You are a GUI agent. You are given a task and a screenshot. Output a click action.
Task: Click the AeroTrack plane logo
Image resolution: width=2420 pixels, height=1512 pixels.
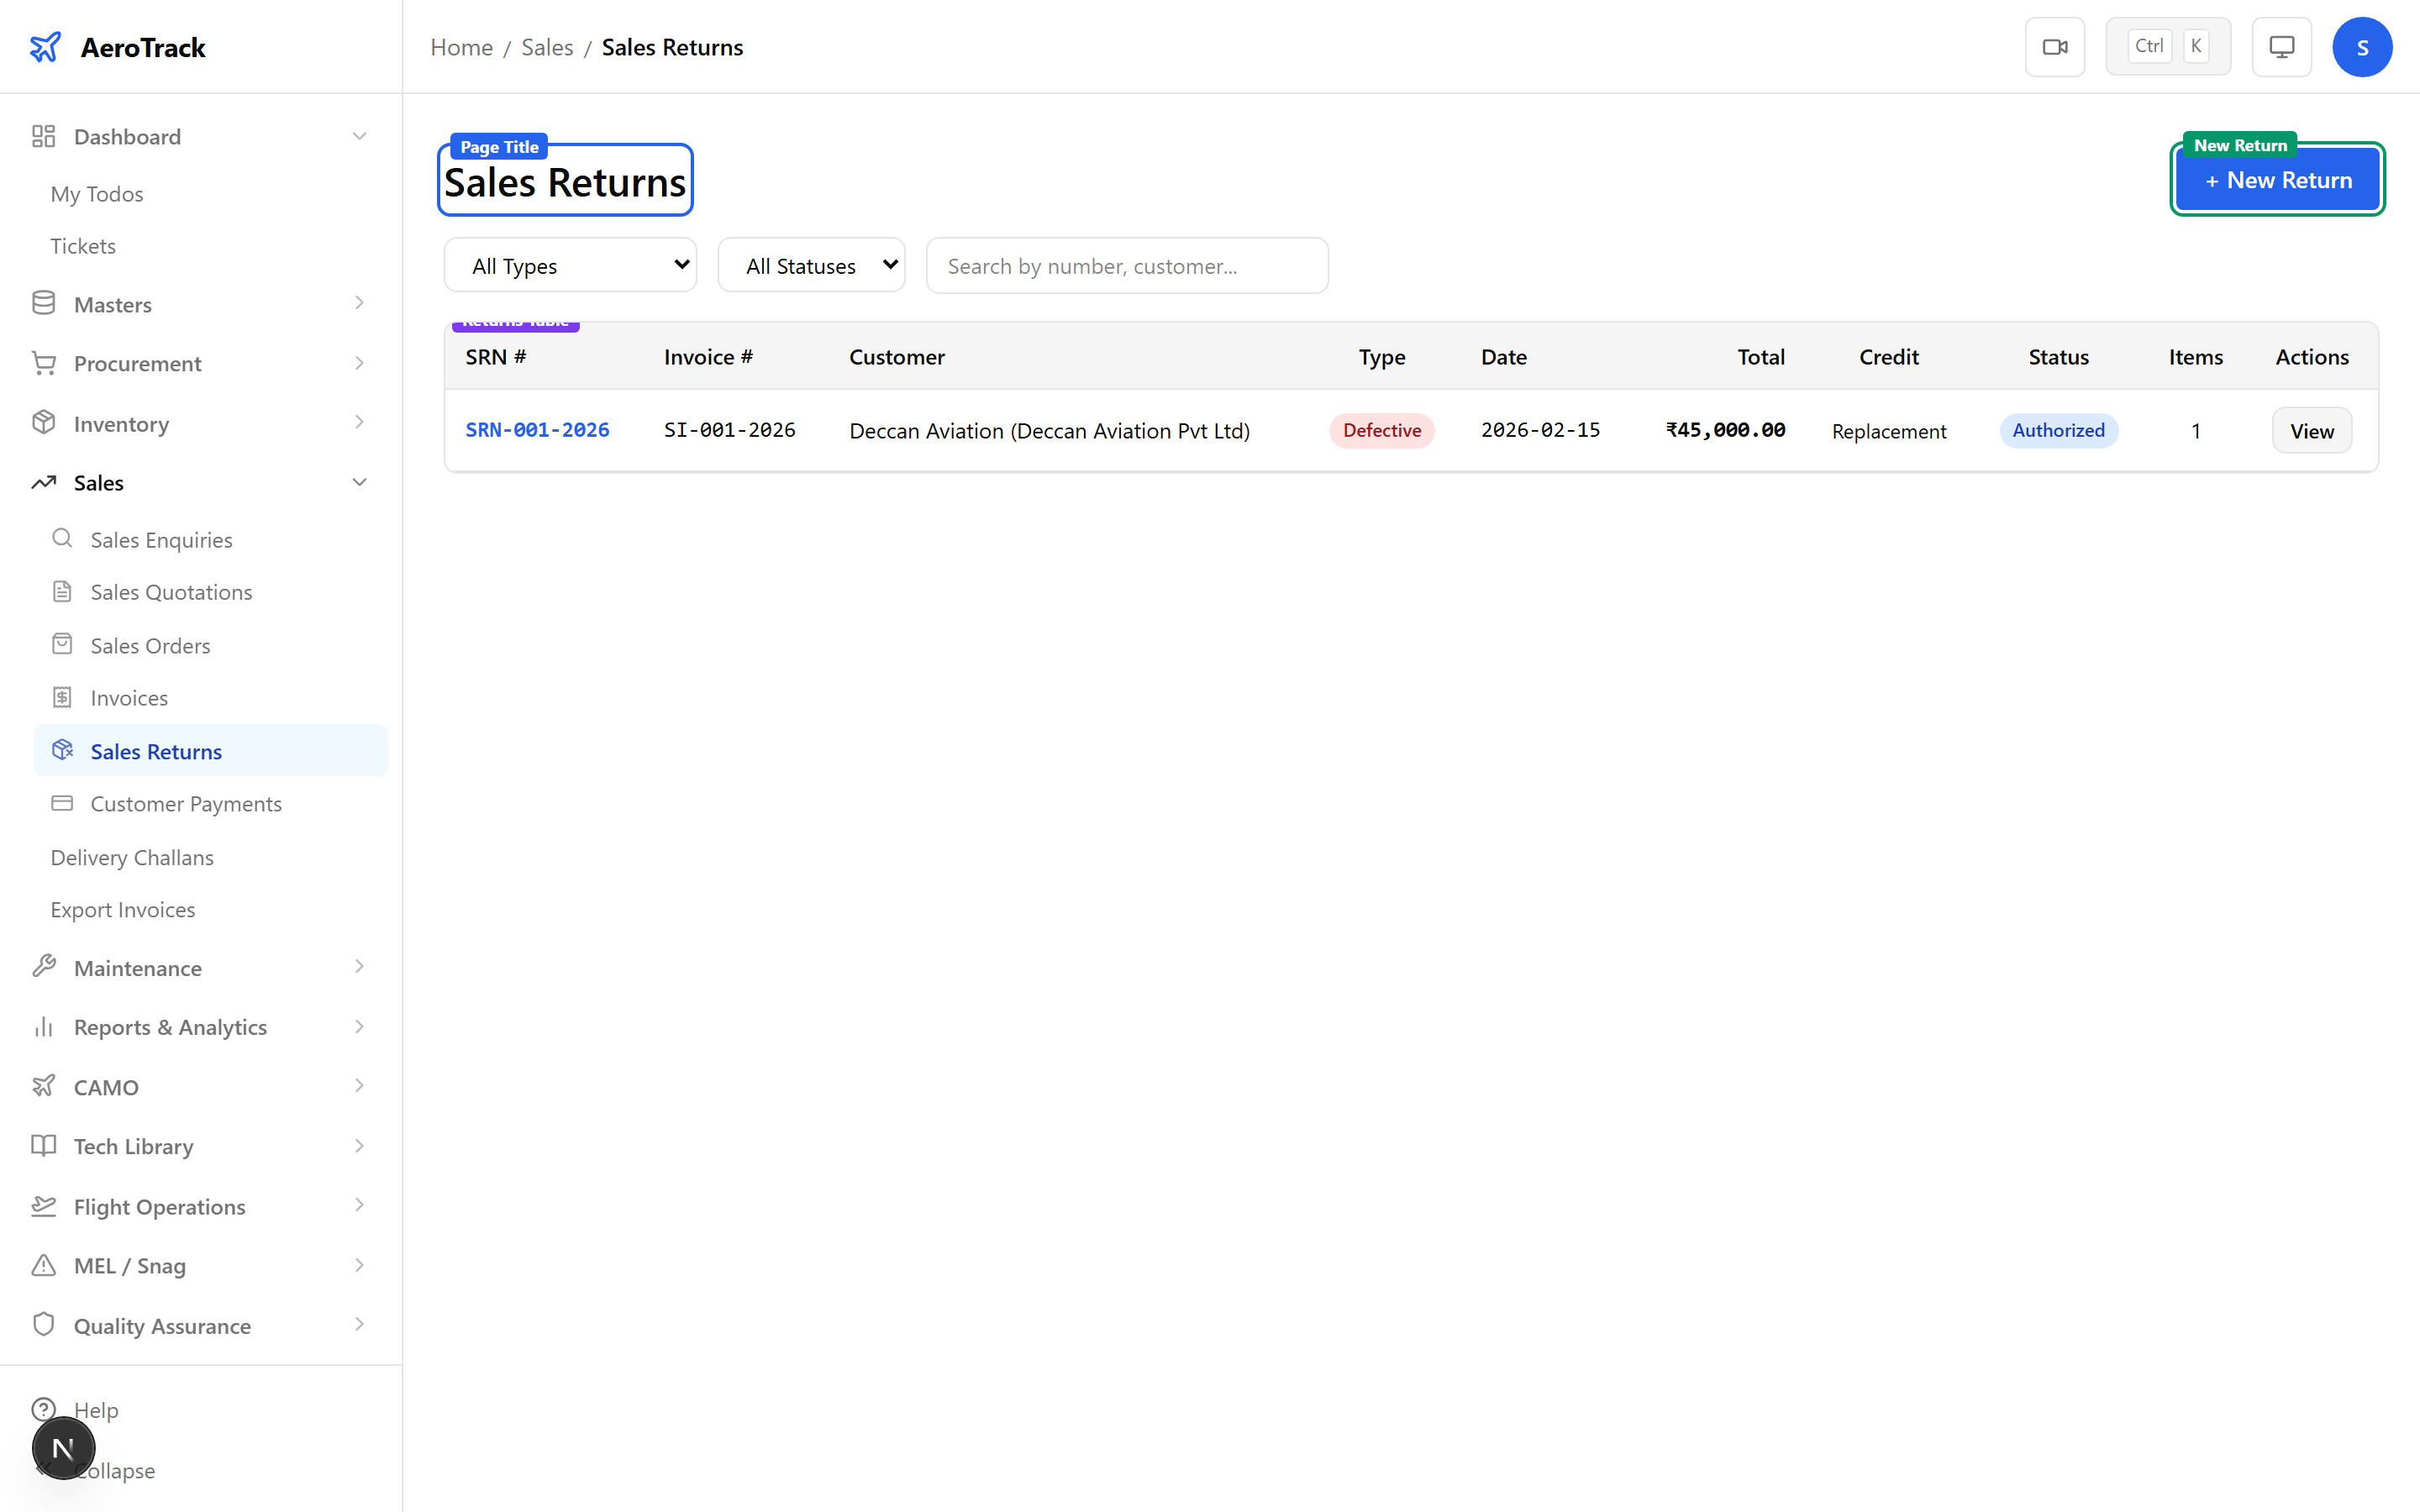(x=46, y=46)
